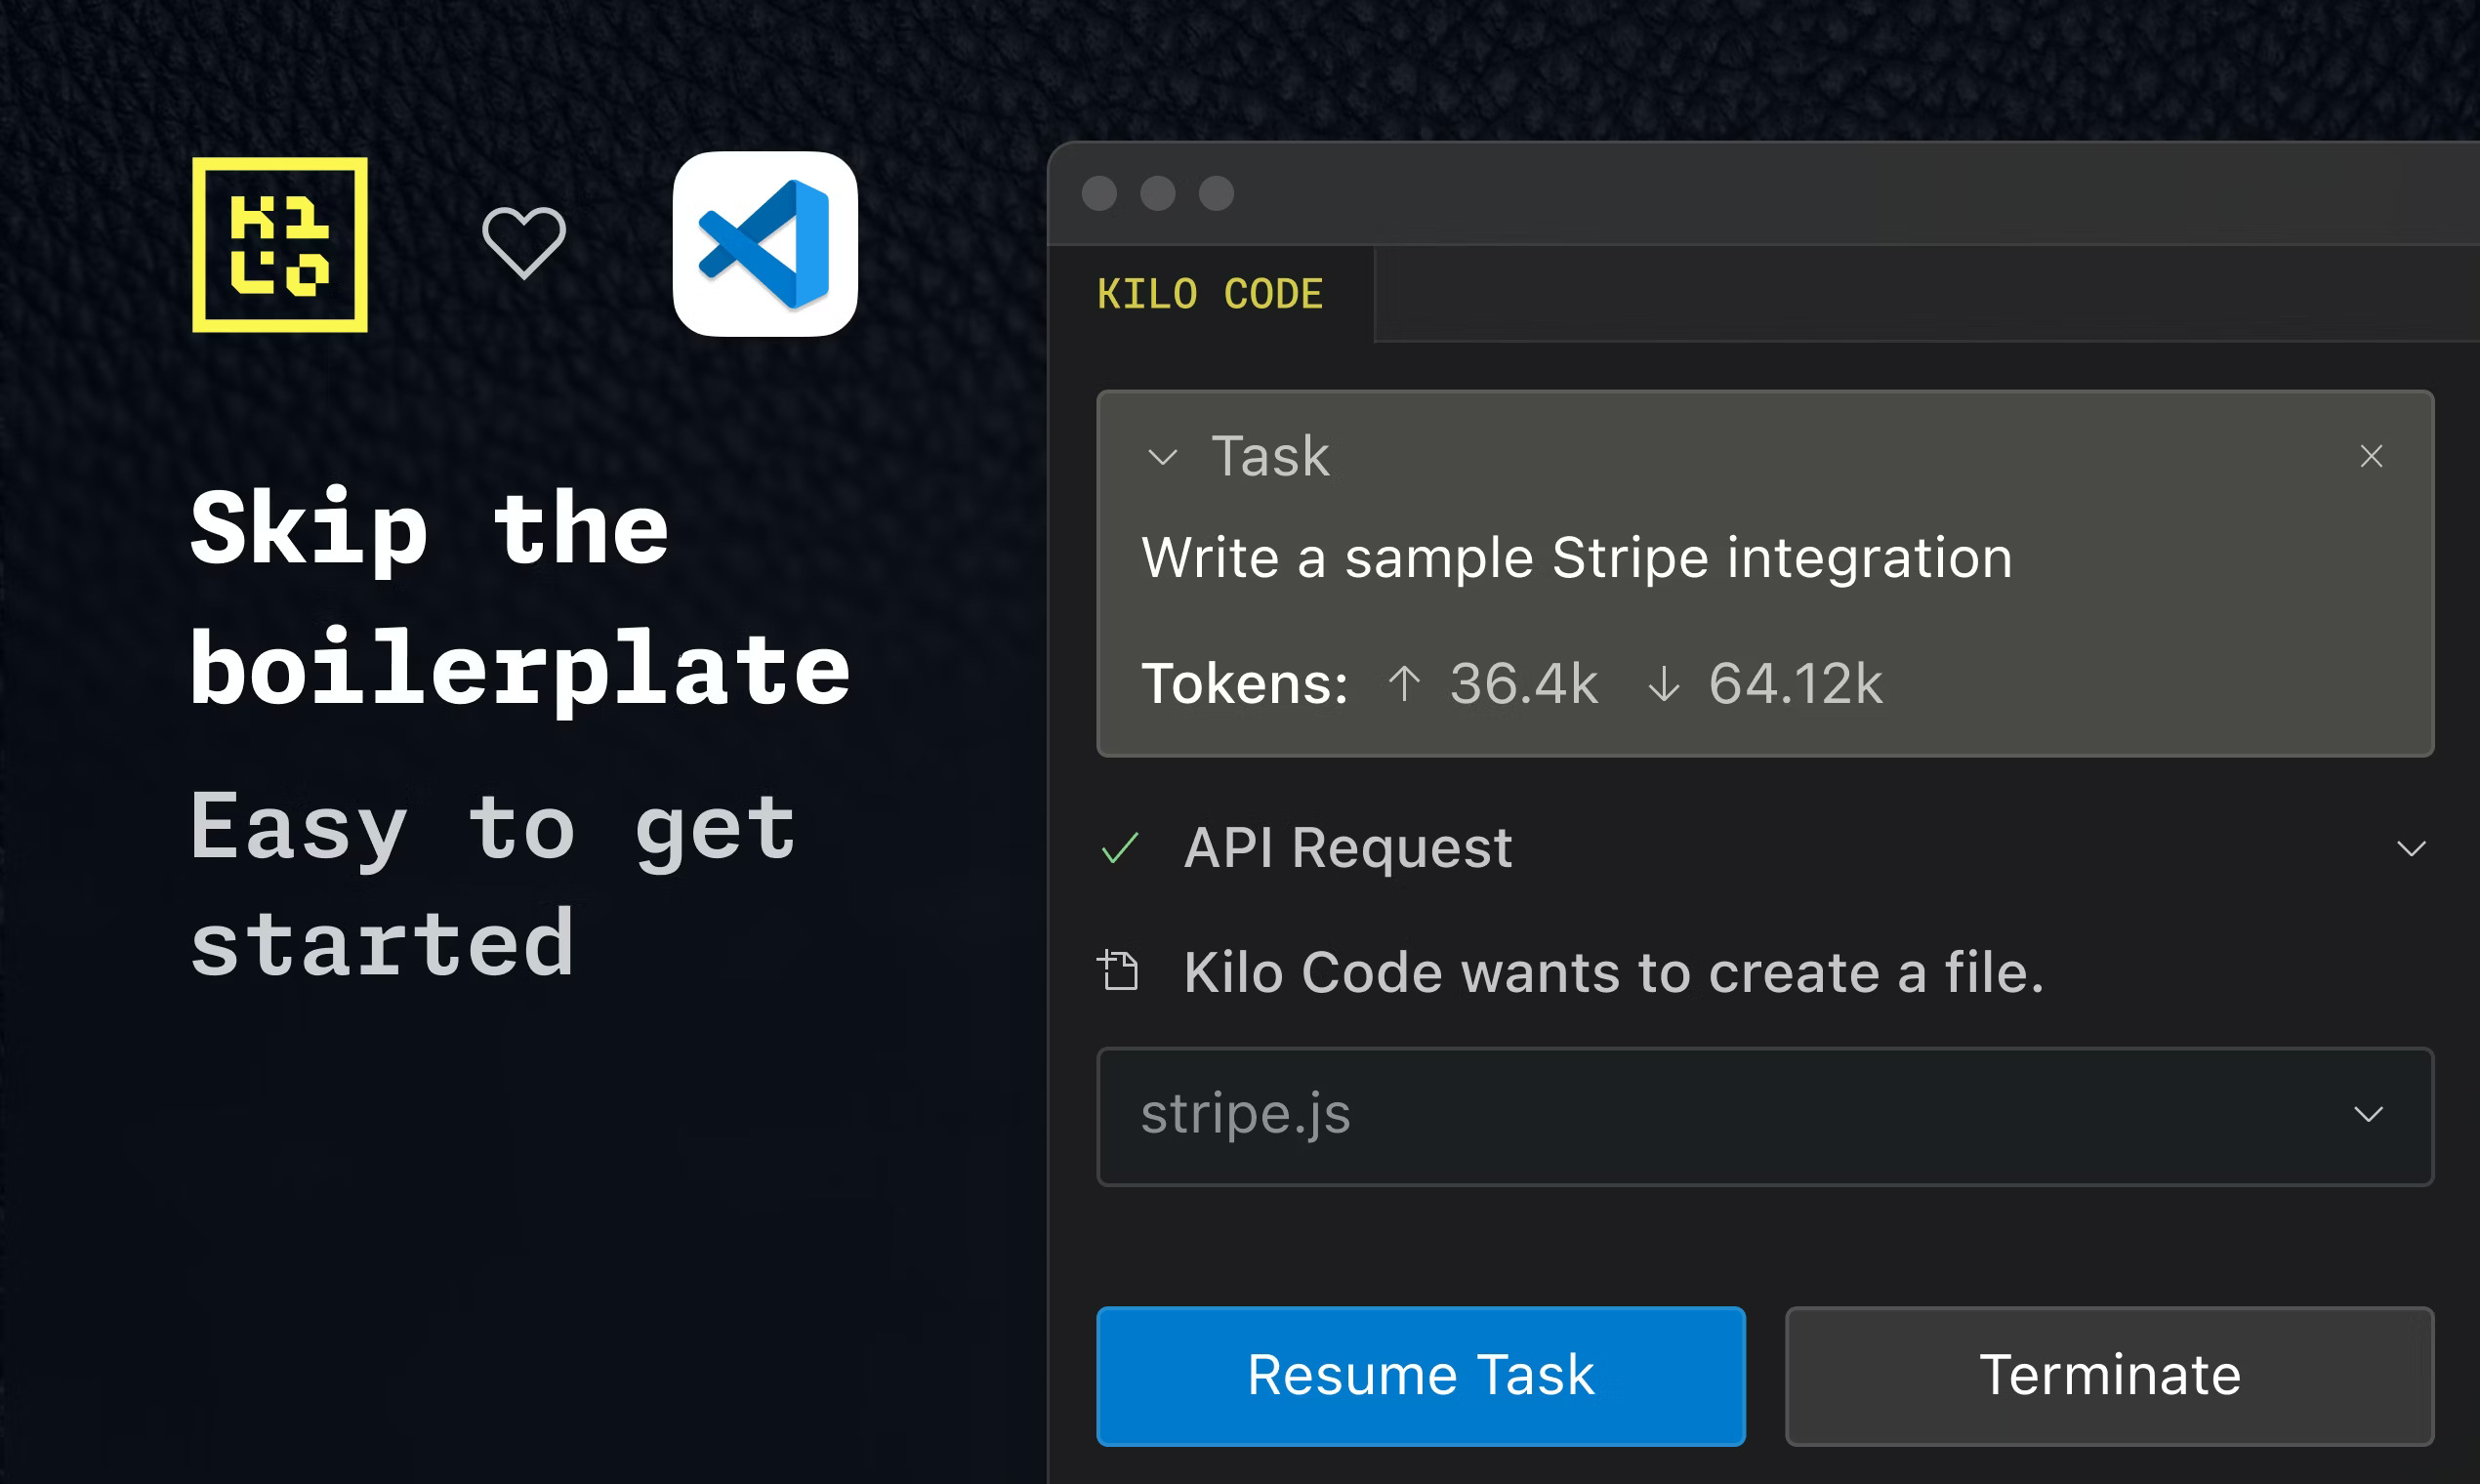Open the Visual Studio Code icon
This screenshot has height=1484, width=2480.
pos(765,244)
